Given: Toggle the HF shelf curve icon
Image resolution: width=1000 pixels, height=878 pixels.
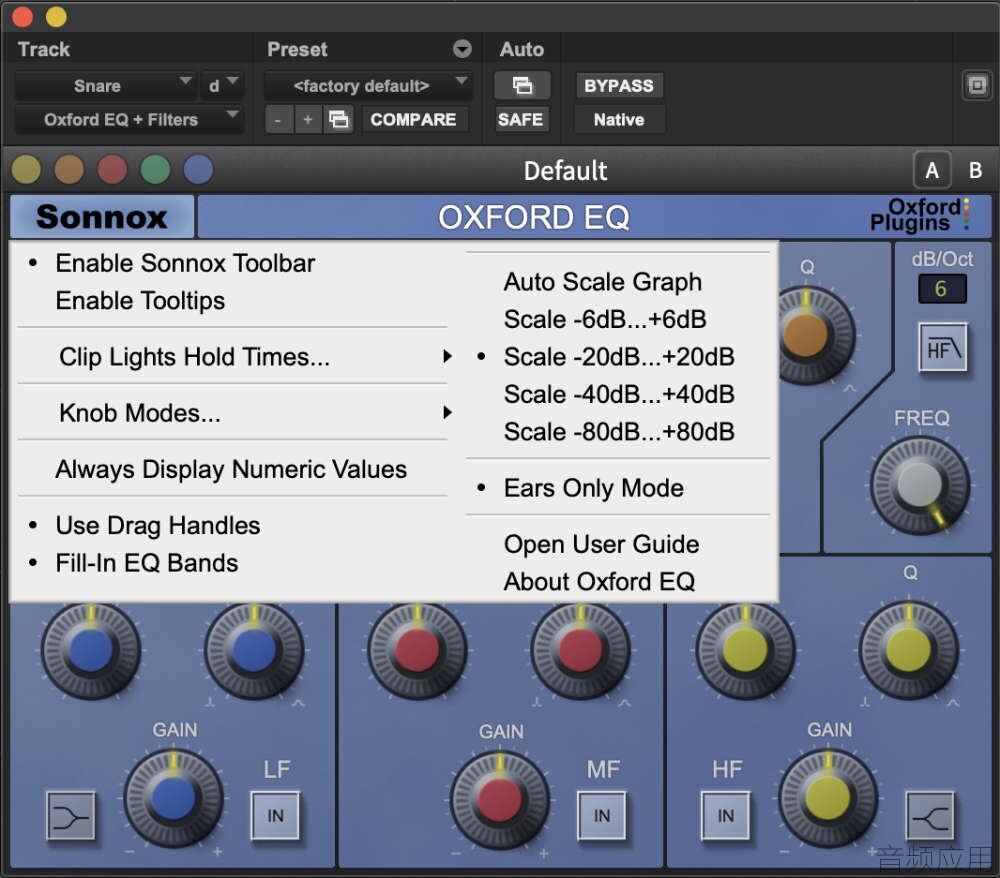Looking at the screenshot, I should [930, 816].
